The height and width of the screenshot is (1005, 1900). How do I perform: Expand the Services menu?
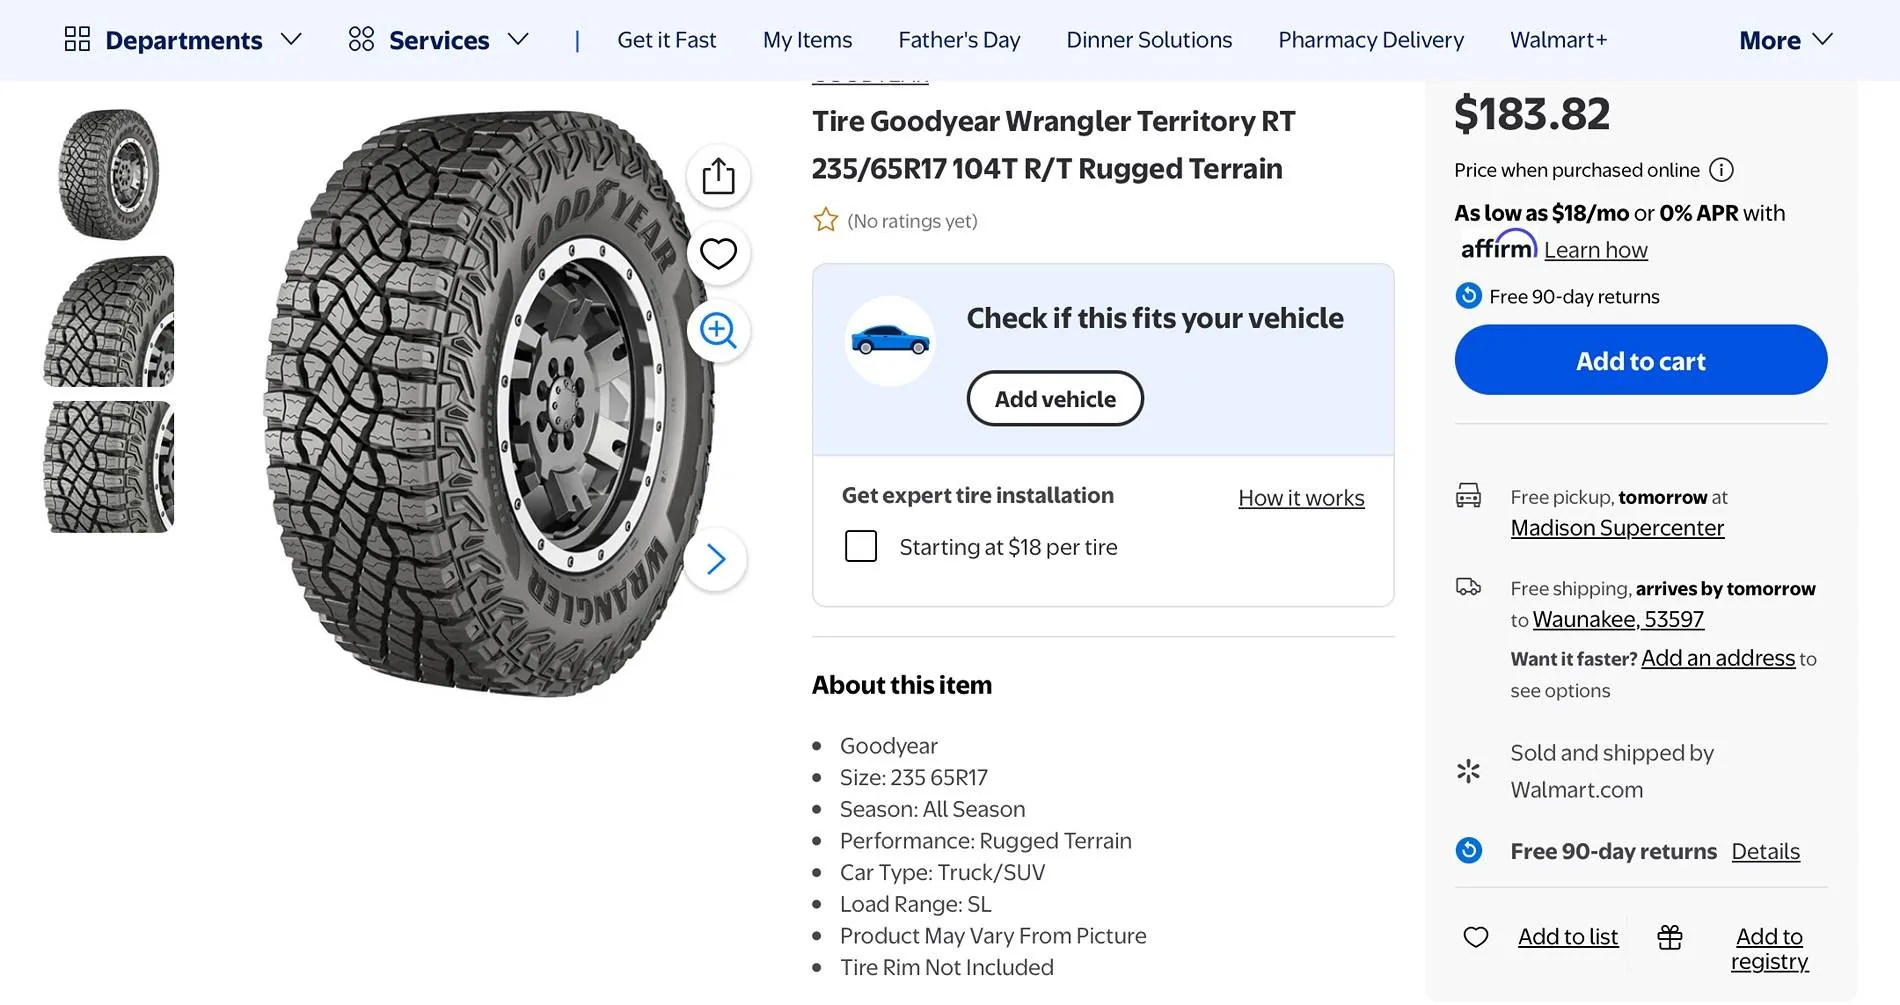pyautogui.click(x=438, y=40)
